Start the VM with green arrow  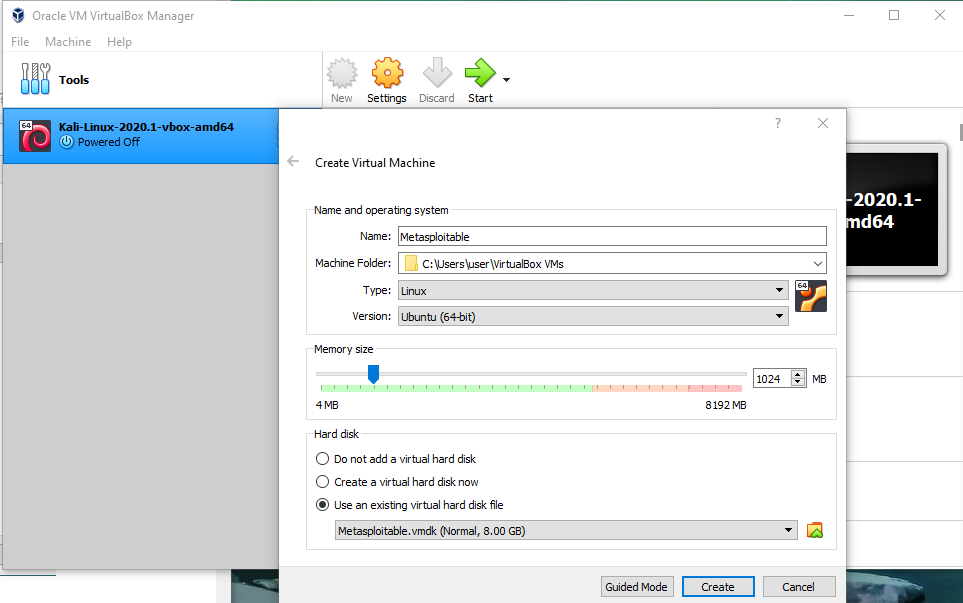pos(480,73)
